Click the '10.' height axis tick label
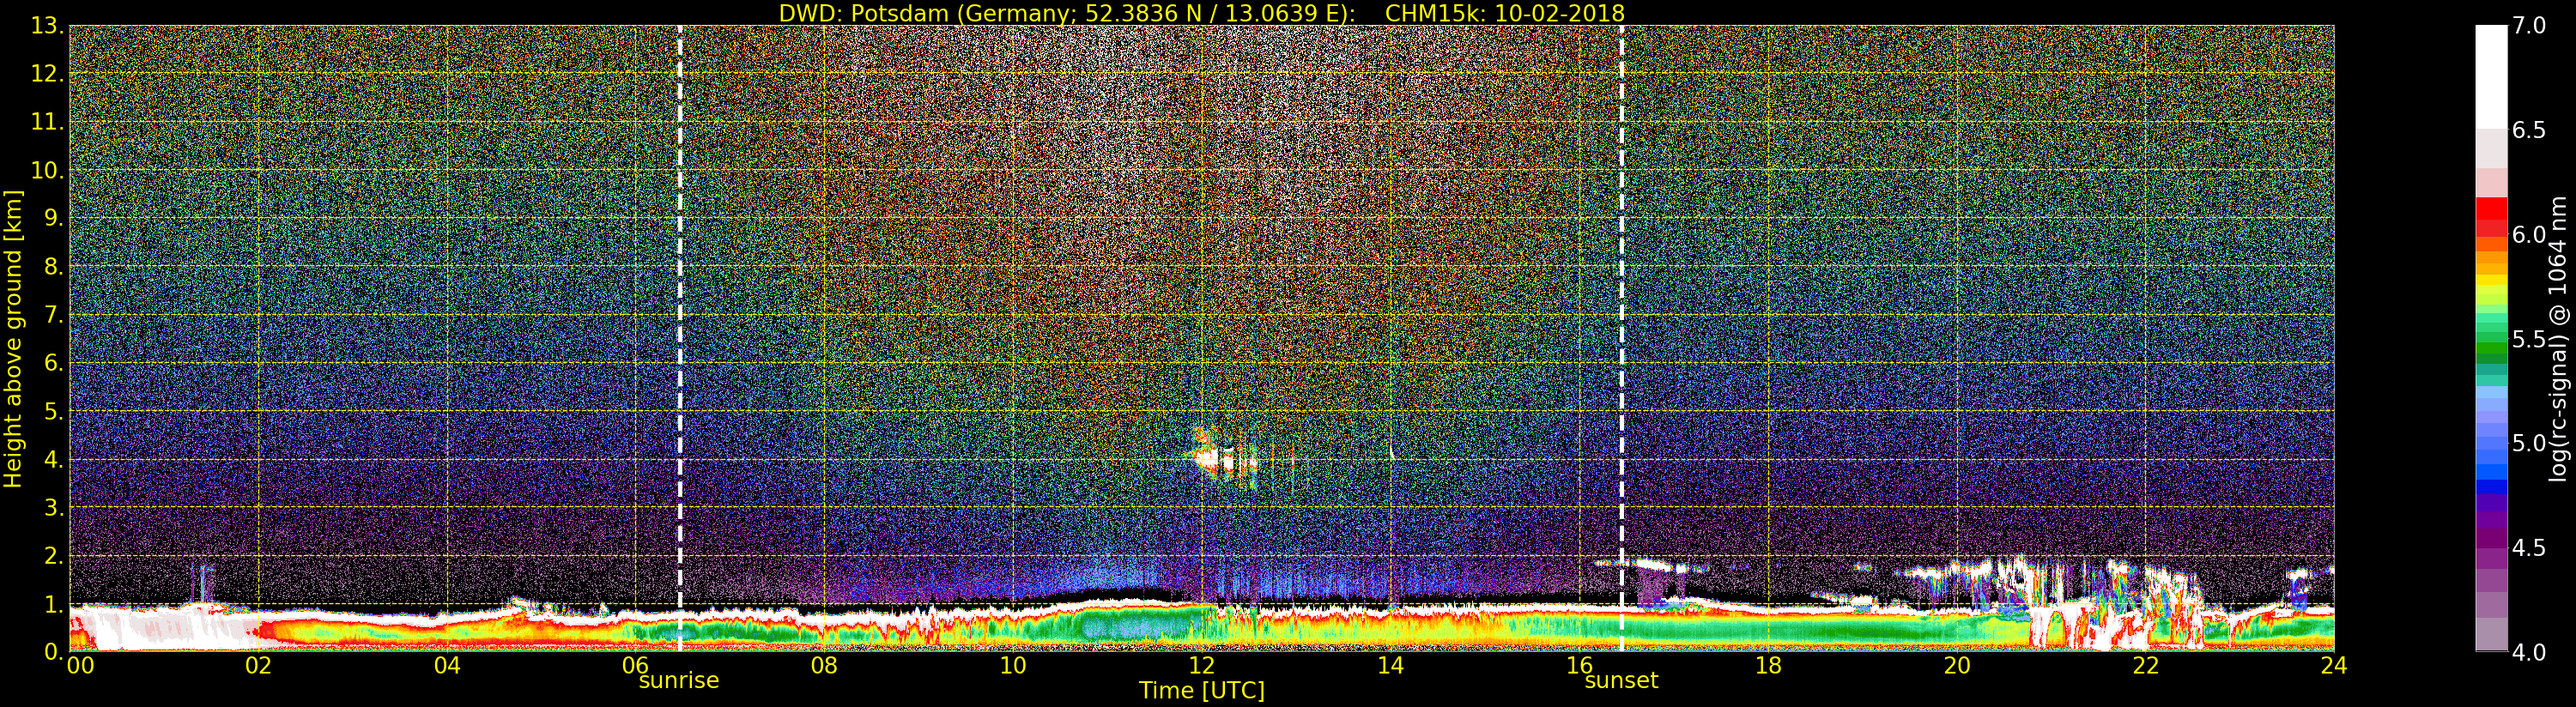2576x707 pixels. (x=47, y=170)
